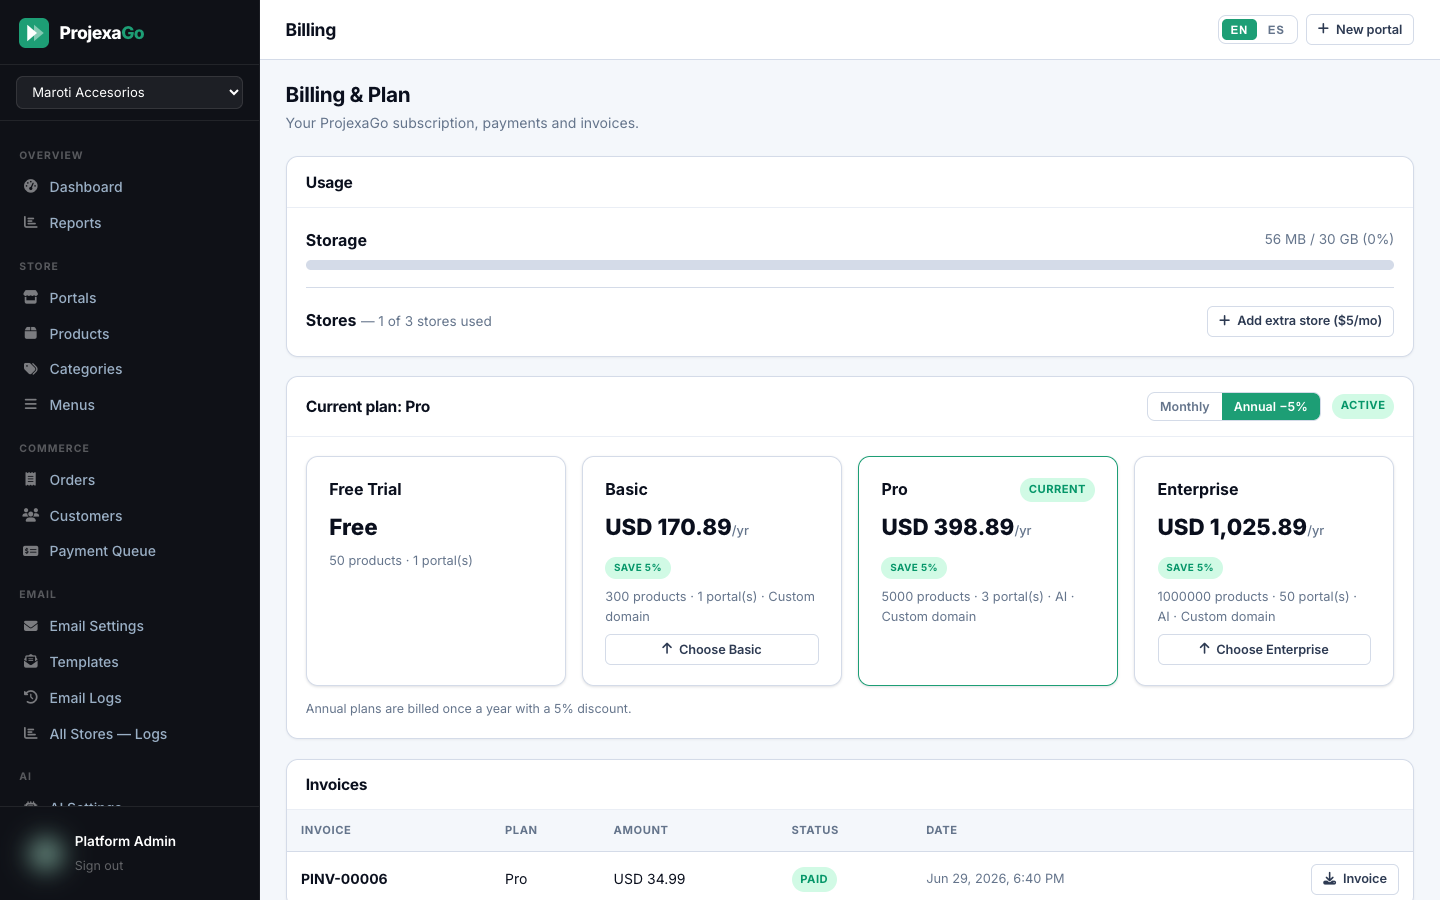The image size is (1440, 900).
Task: Click the USD 34.99 amount
Action: pyautogui.click(x=649, y=879)
